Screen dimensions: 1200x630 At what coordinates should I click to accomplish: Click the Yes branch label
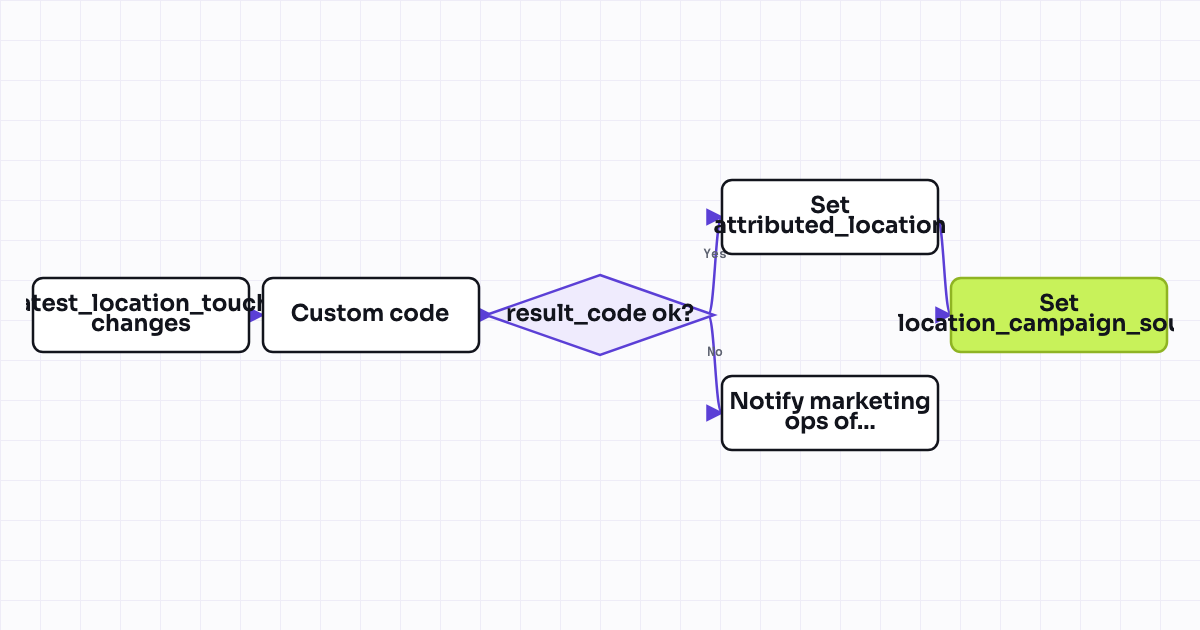[x=715, y=254]
